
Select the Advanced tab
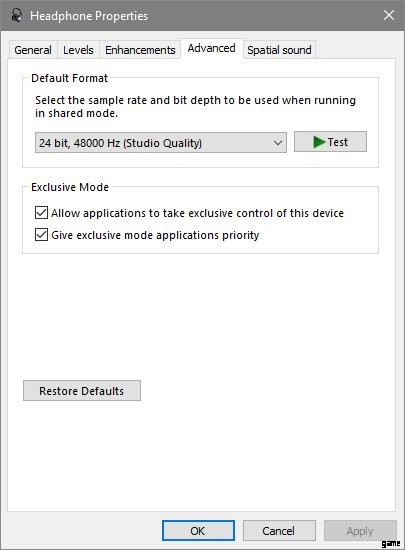point(211,48)
